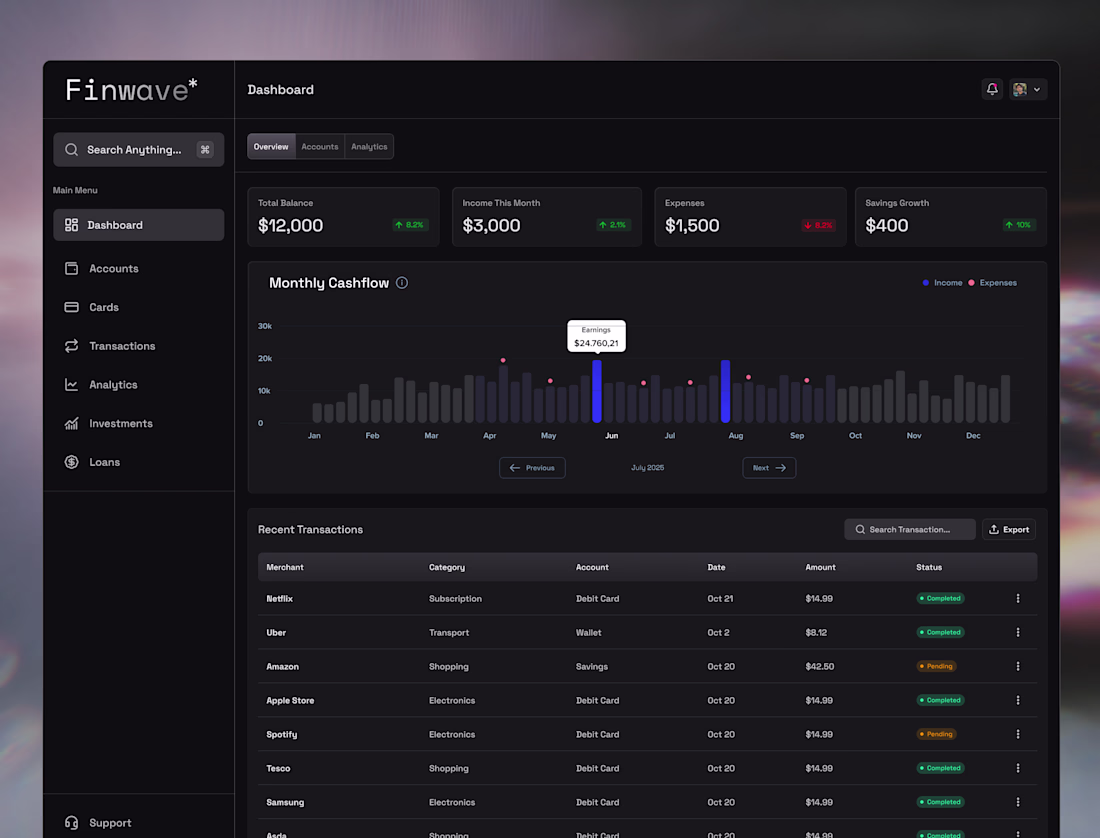The height and width of the screenshot is (838, 1100).
Task: Switch to the Analytics tab
Action: tap(369, 147)
